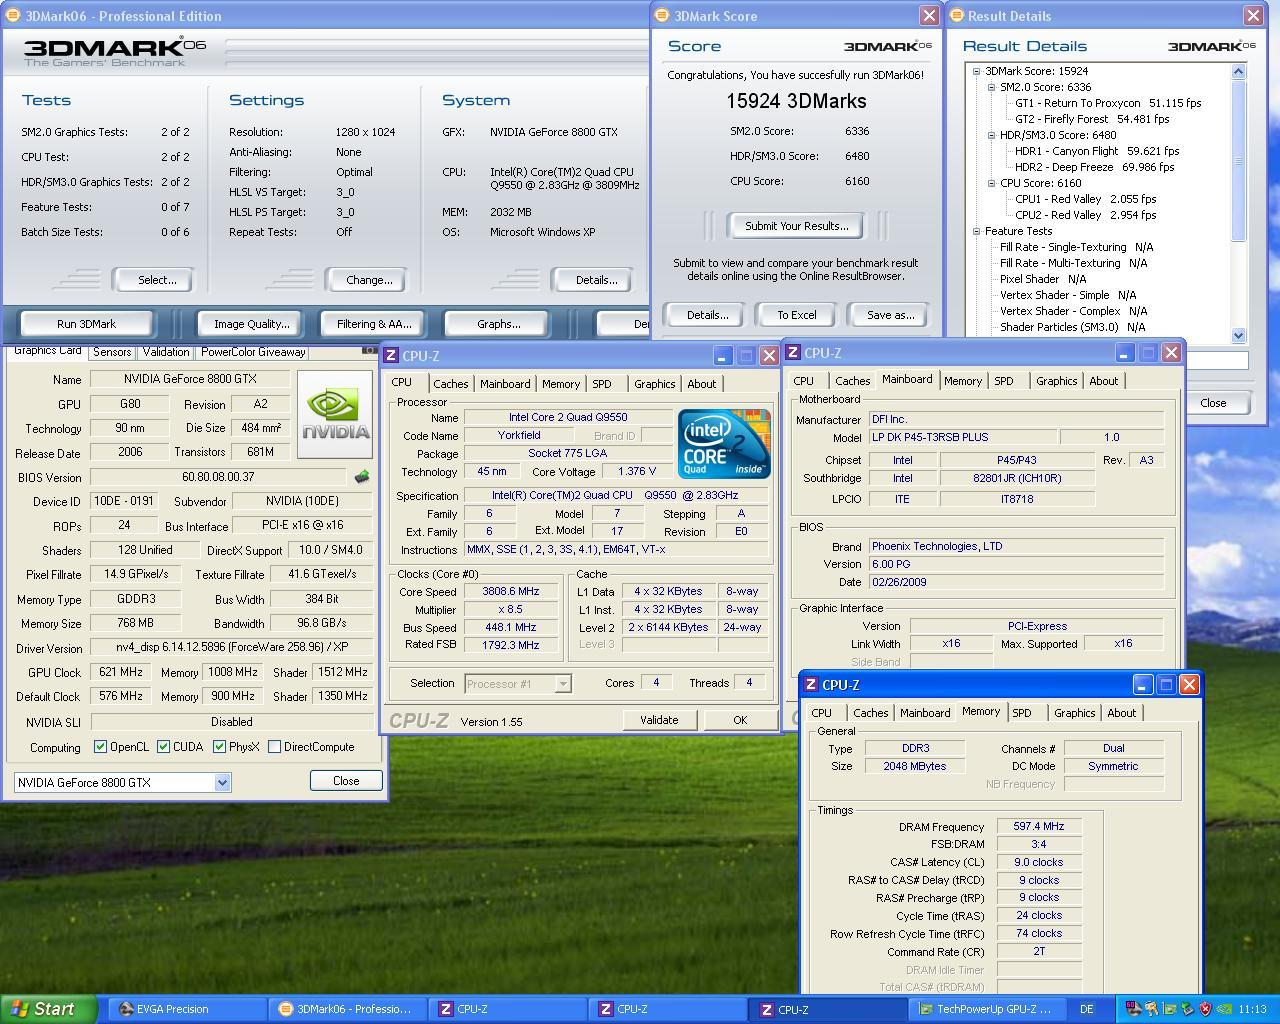
Task: Click the Run 3DMark button
Action: tap(86, 324)
